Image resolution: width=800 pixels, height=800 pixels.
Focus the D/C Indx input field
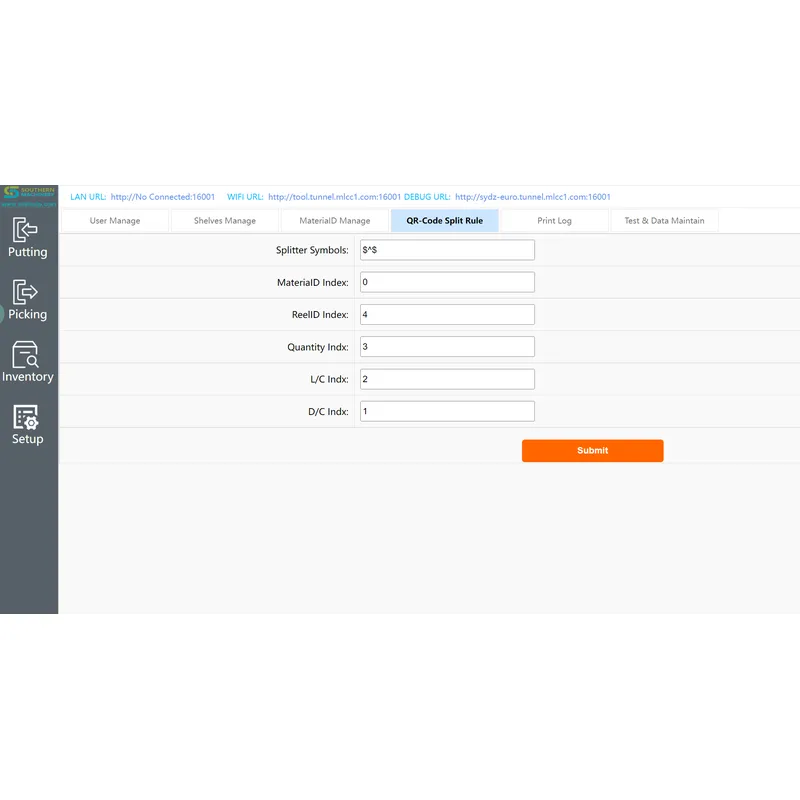447,410
